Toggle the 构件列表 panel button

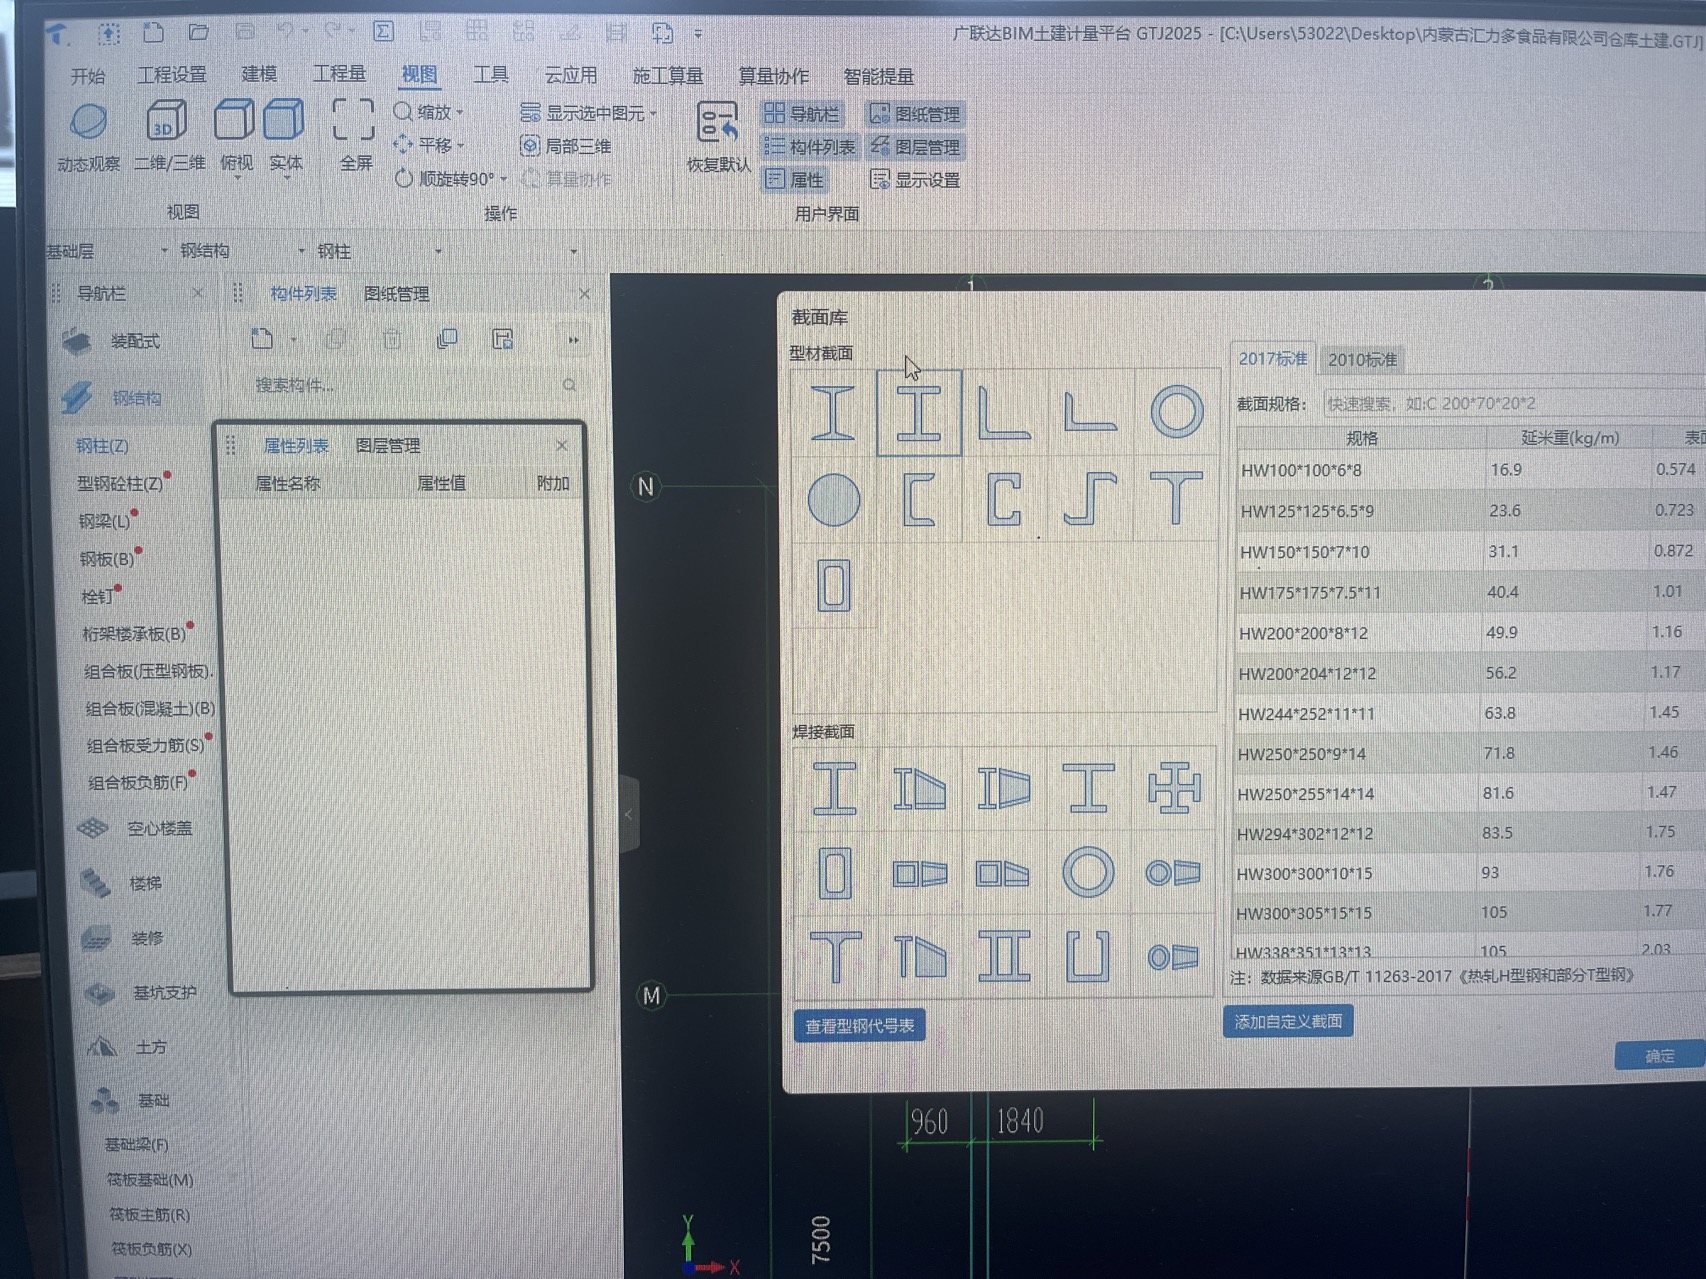(x=809, y=147)
